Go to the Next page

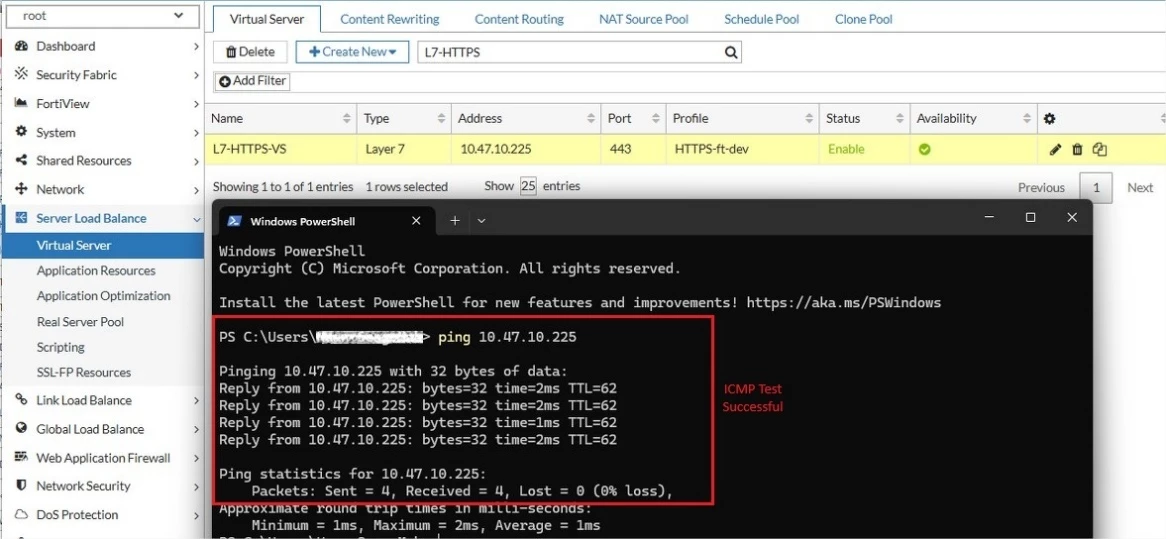(x=1139, y=187)
